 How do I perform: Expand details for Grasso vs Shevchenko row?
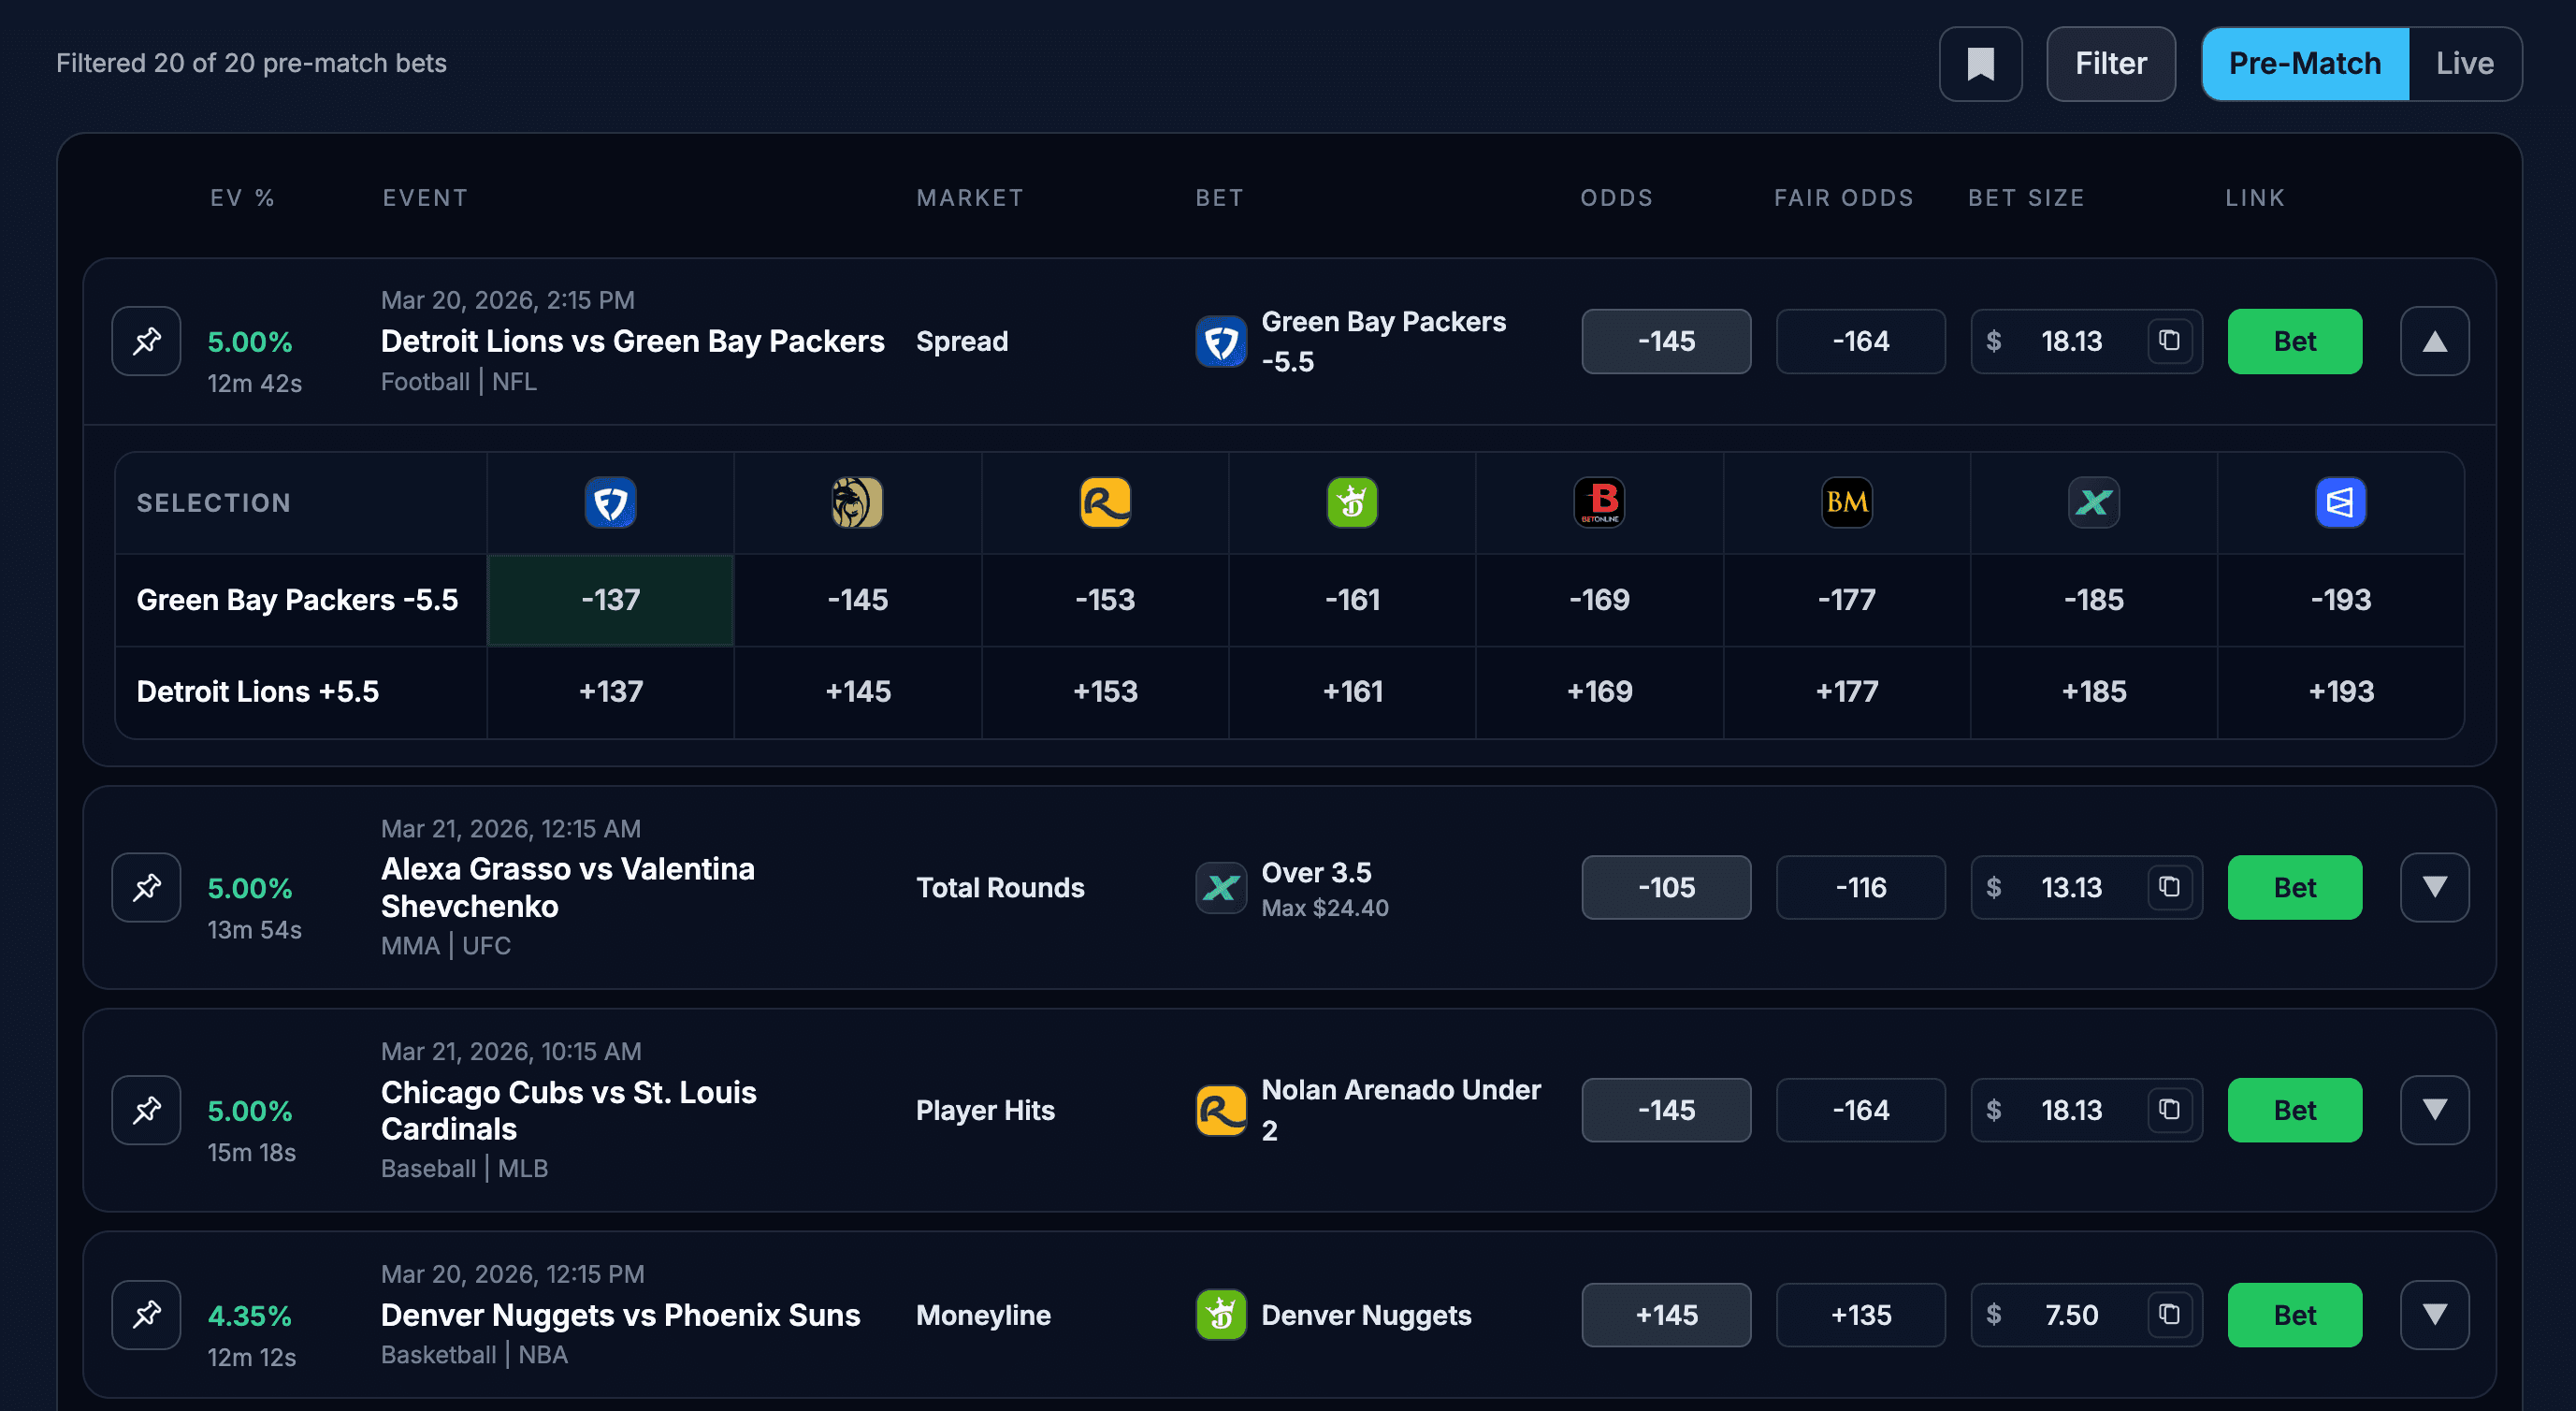[2434, 887]
